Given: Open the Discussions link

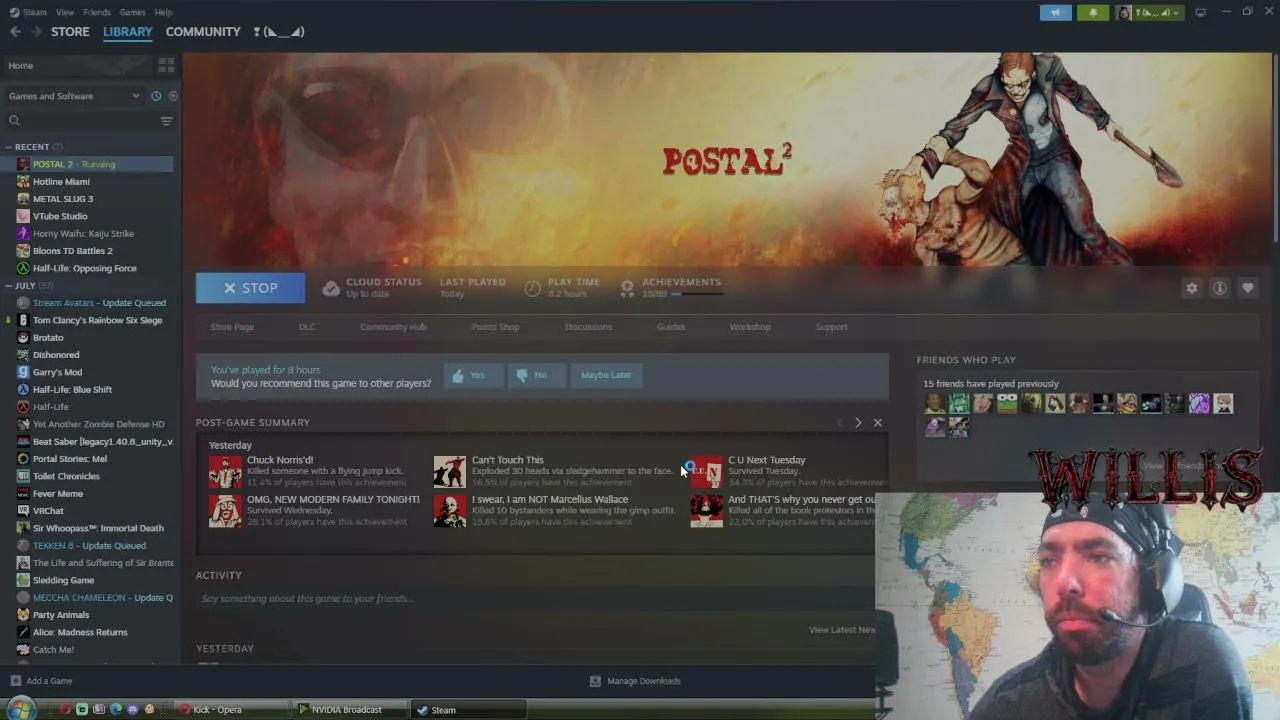Looking at the screenshot, I should pos(588,327).
